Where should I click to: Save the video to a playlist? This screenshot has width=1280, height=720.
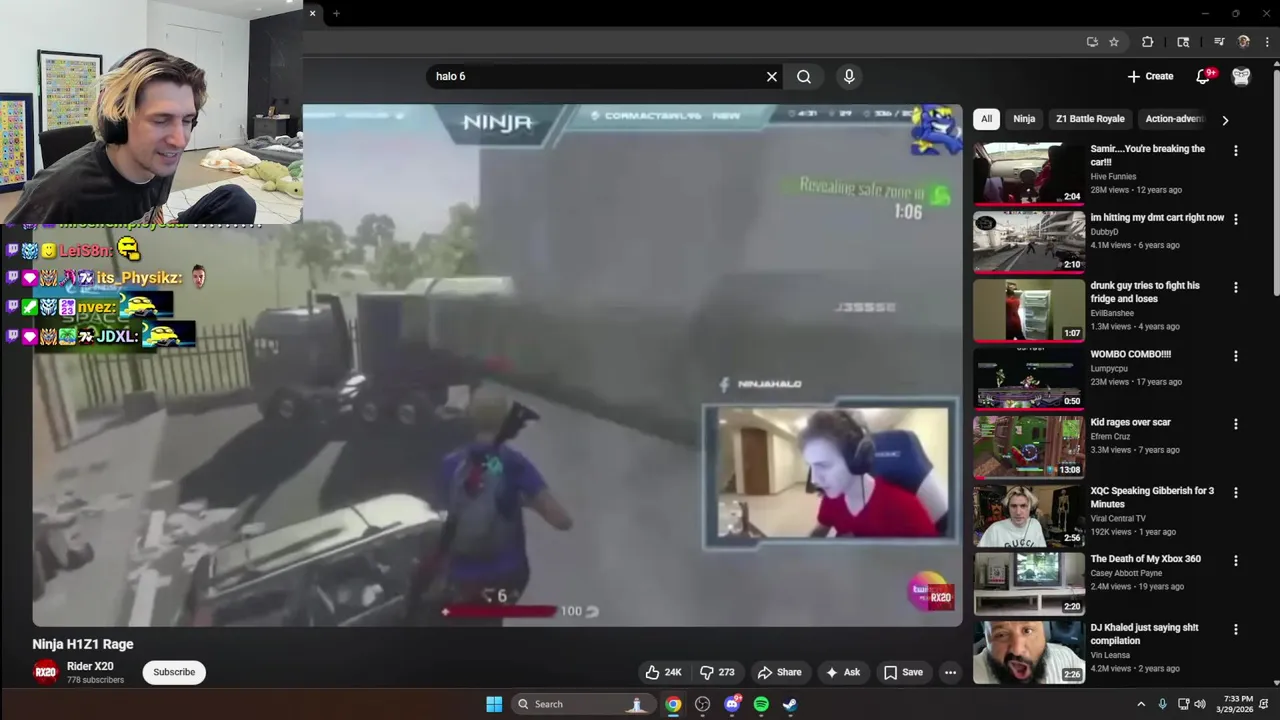click(x=903, y=672)
